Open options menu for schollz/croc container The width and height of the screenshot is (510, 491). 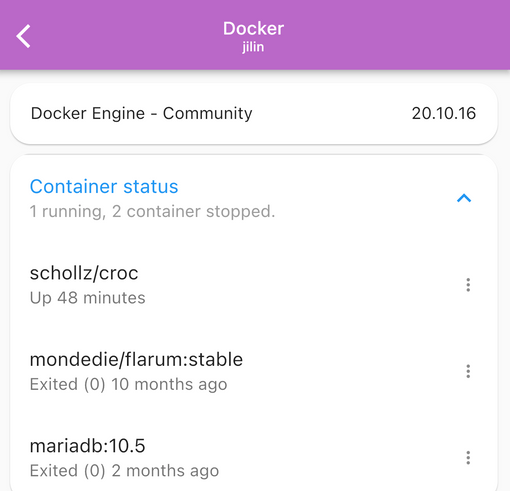[x=468, y=285]
